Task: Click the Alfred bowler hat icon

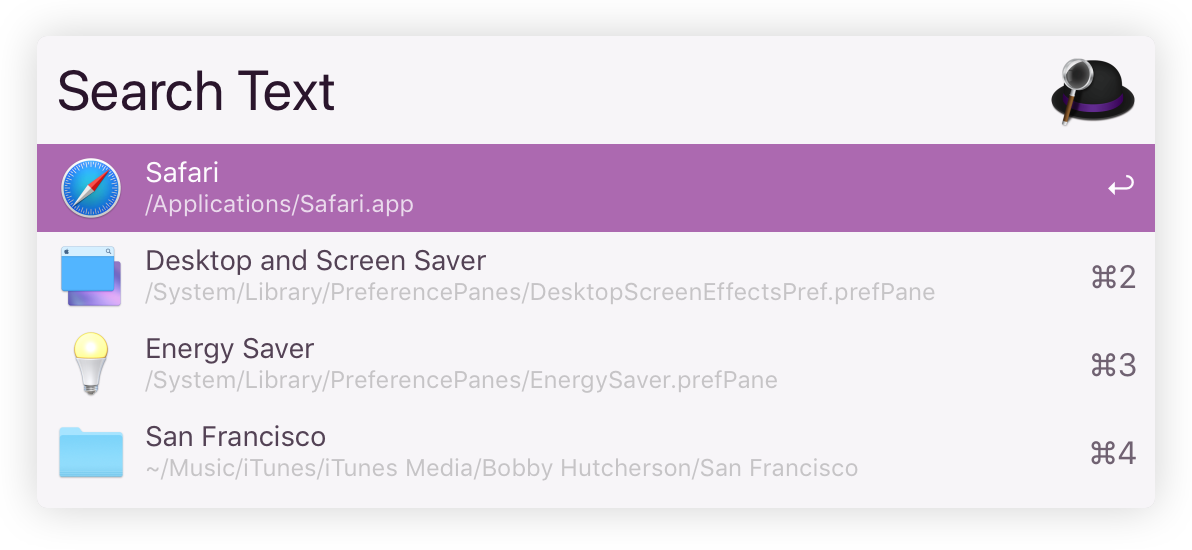Action: point(1092,91)
